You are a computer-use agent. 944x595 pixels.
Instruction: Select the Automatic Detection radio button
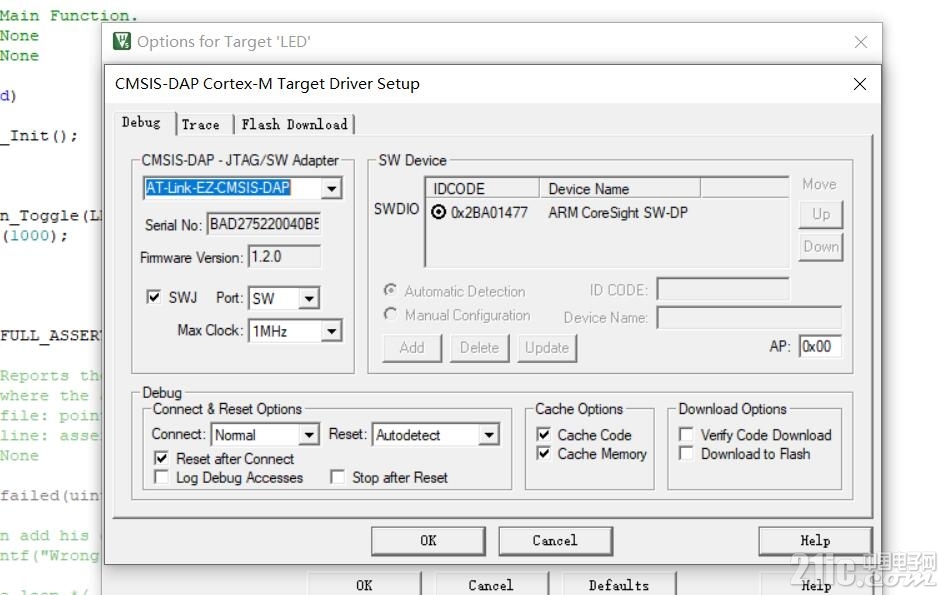pos(390,290)
